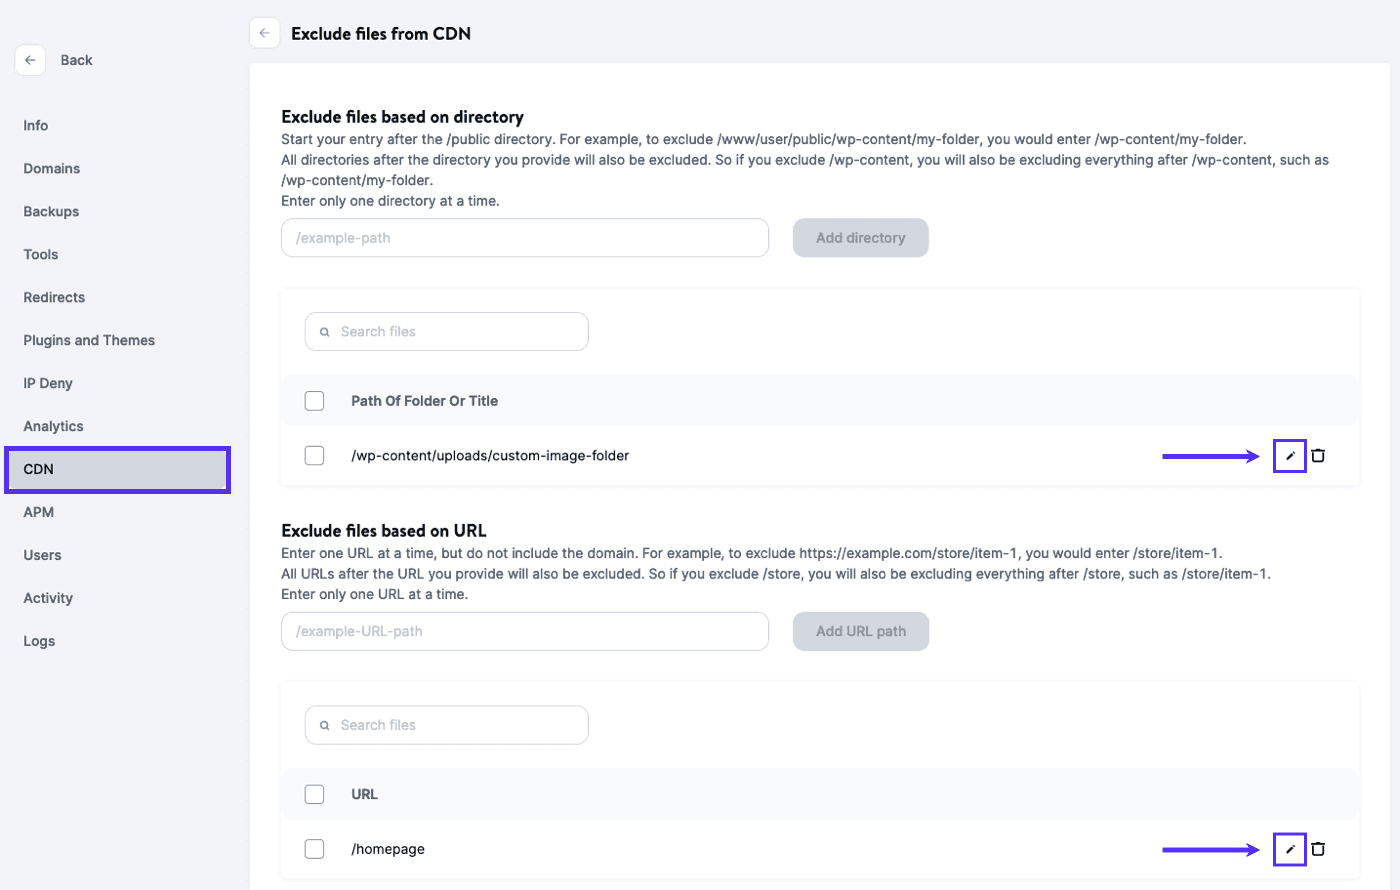This screenshot has width=1400, height=890.
Task: Click the sidebar Back arrow icon
Action: [x=30, y=60]
